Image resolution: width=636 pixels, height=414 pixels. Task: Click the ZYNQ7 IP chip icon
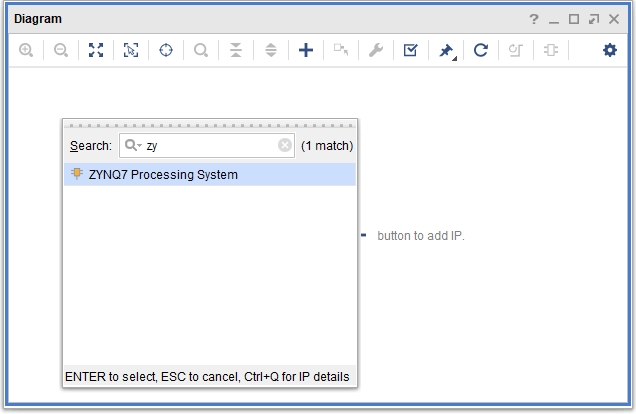pyautogui.click(x=76, y=174)
